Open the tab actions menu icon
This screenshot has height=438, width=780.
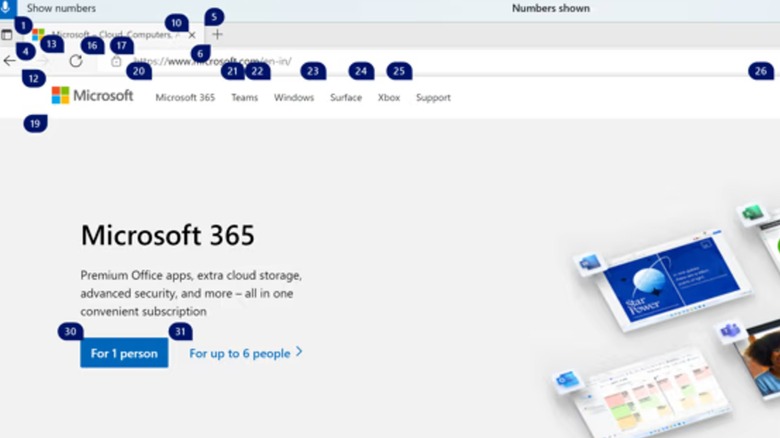click(x=7, y=35)
